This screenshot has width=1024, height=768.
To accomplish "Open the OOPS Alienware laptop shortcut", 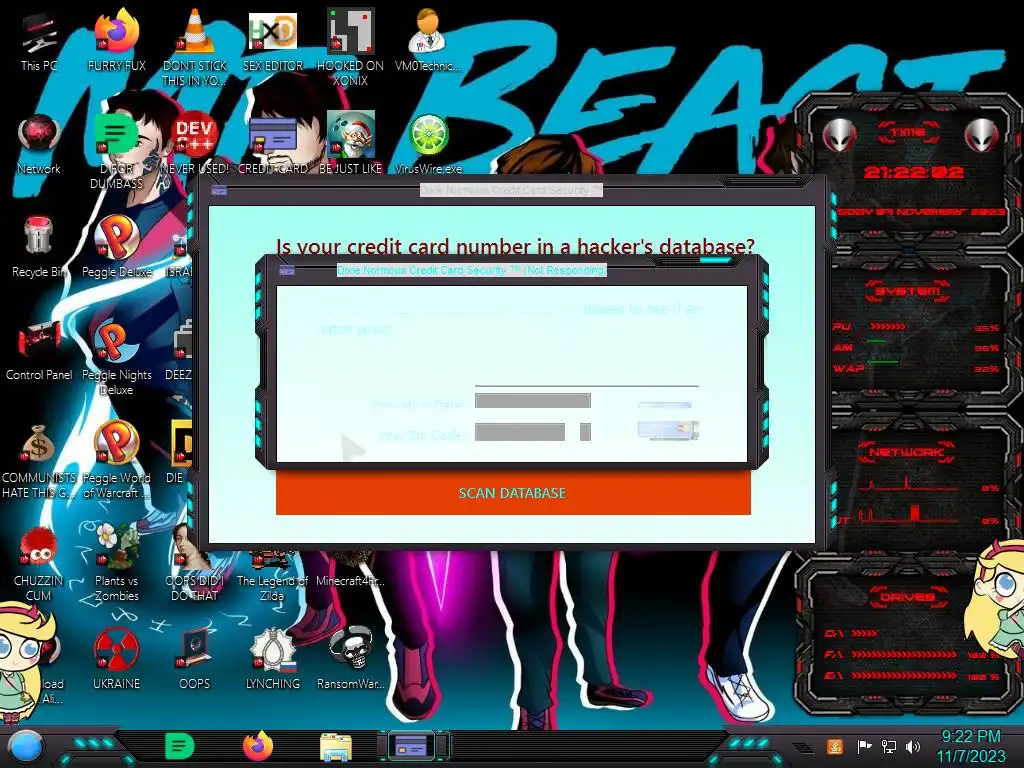I will [195, 649].
